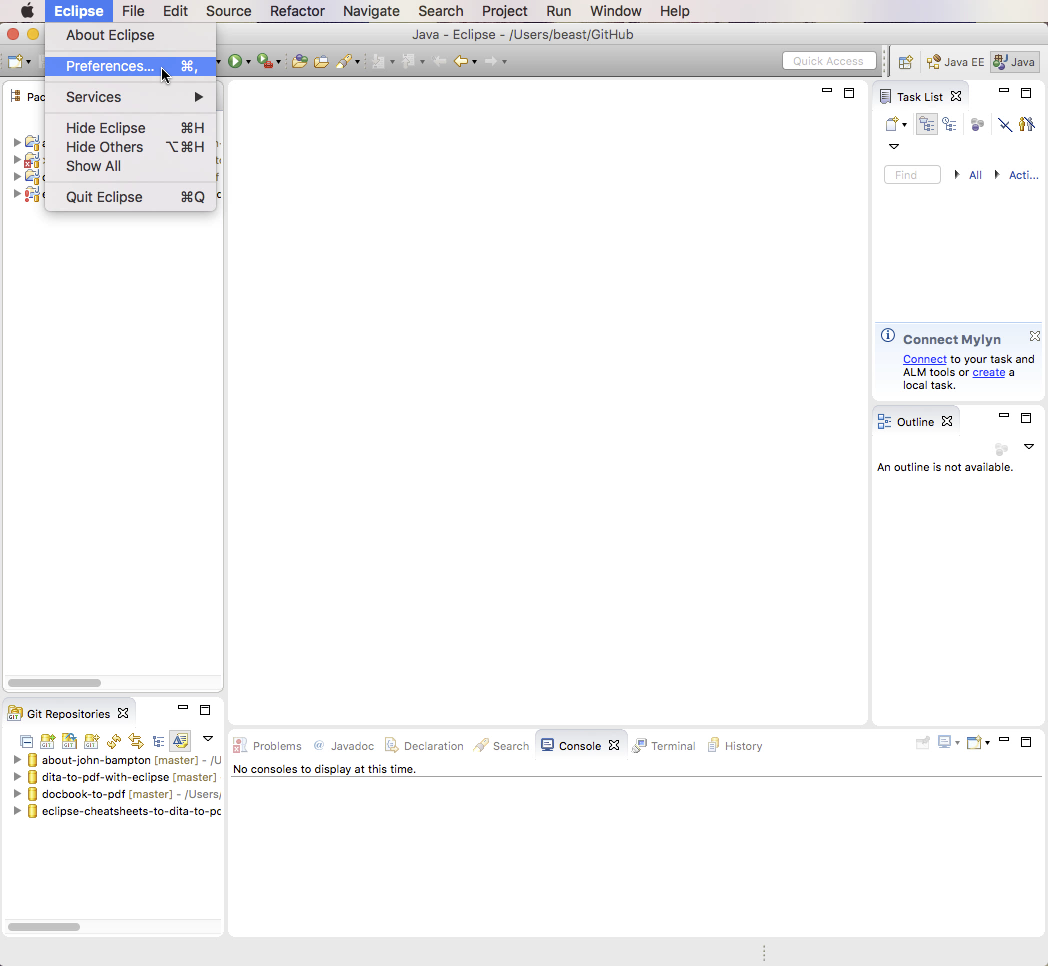This screenshot has height=966, width=1048.
Task: Click the yellow Back navigation arrow
Action: coord(461,62)
